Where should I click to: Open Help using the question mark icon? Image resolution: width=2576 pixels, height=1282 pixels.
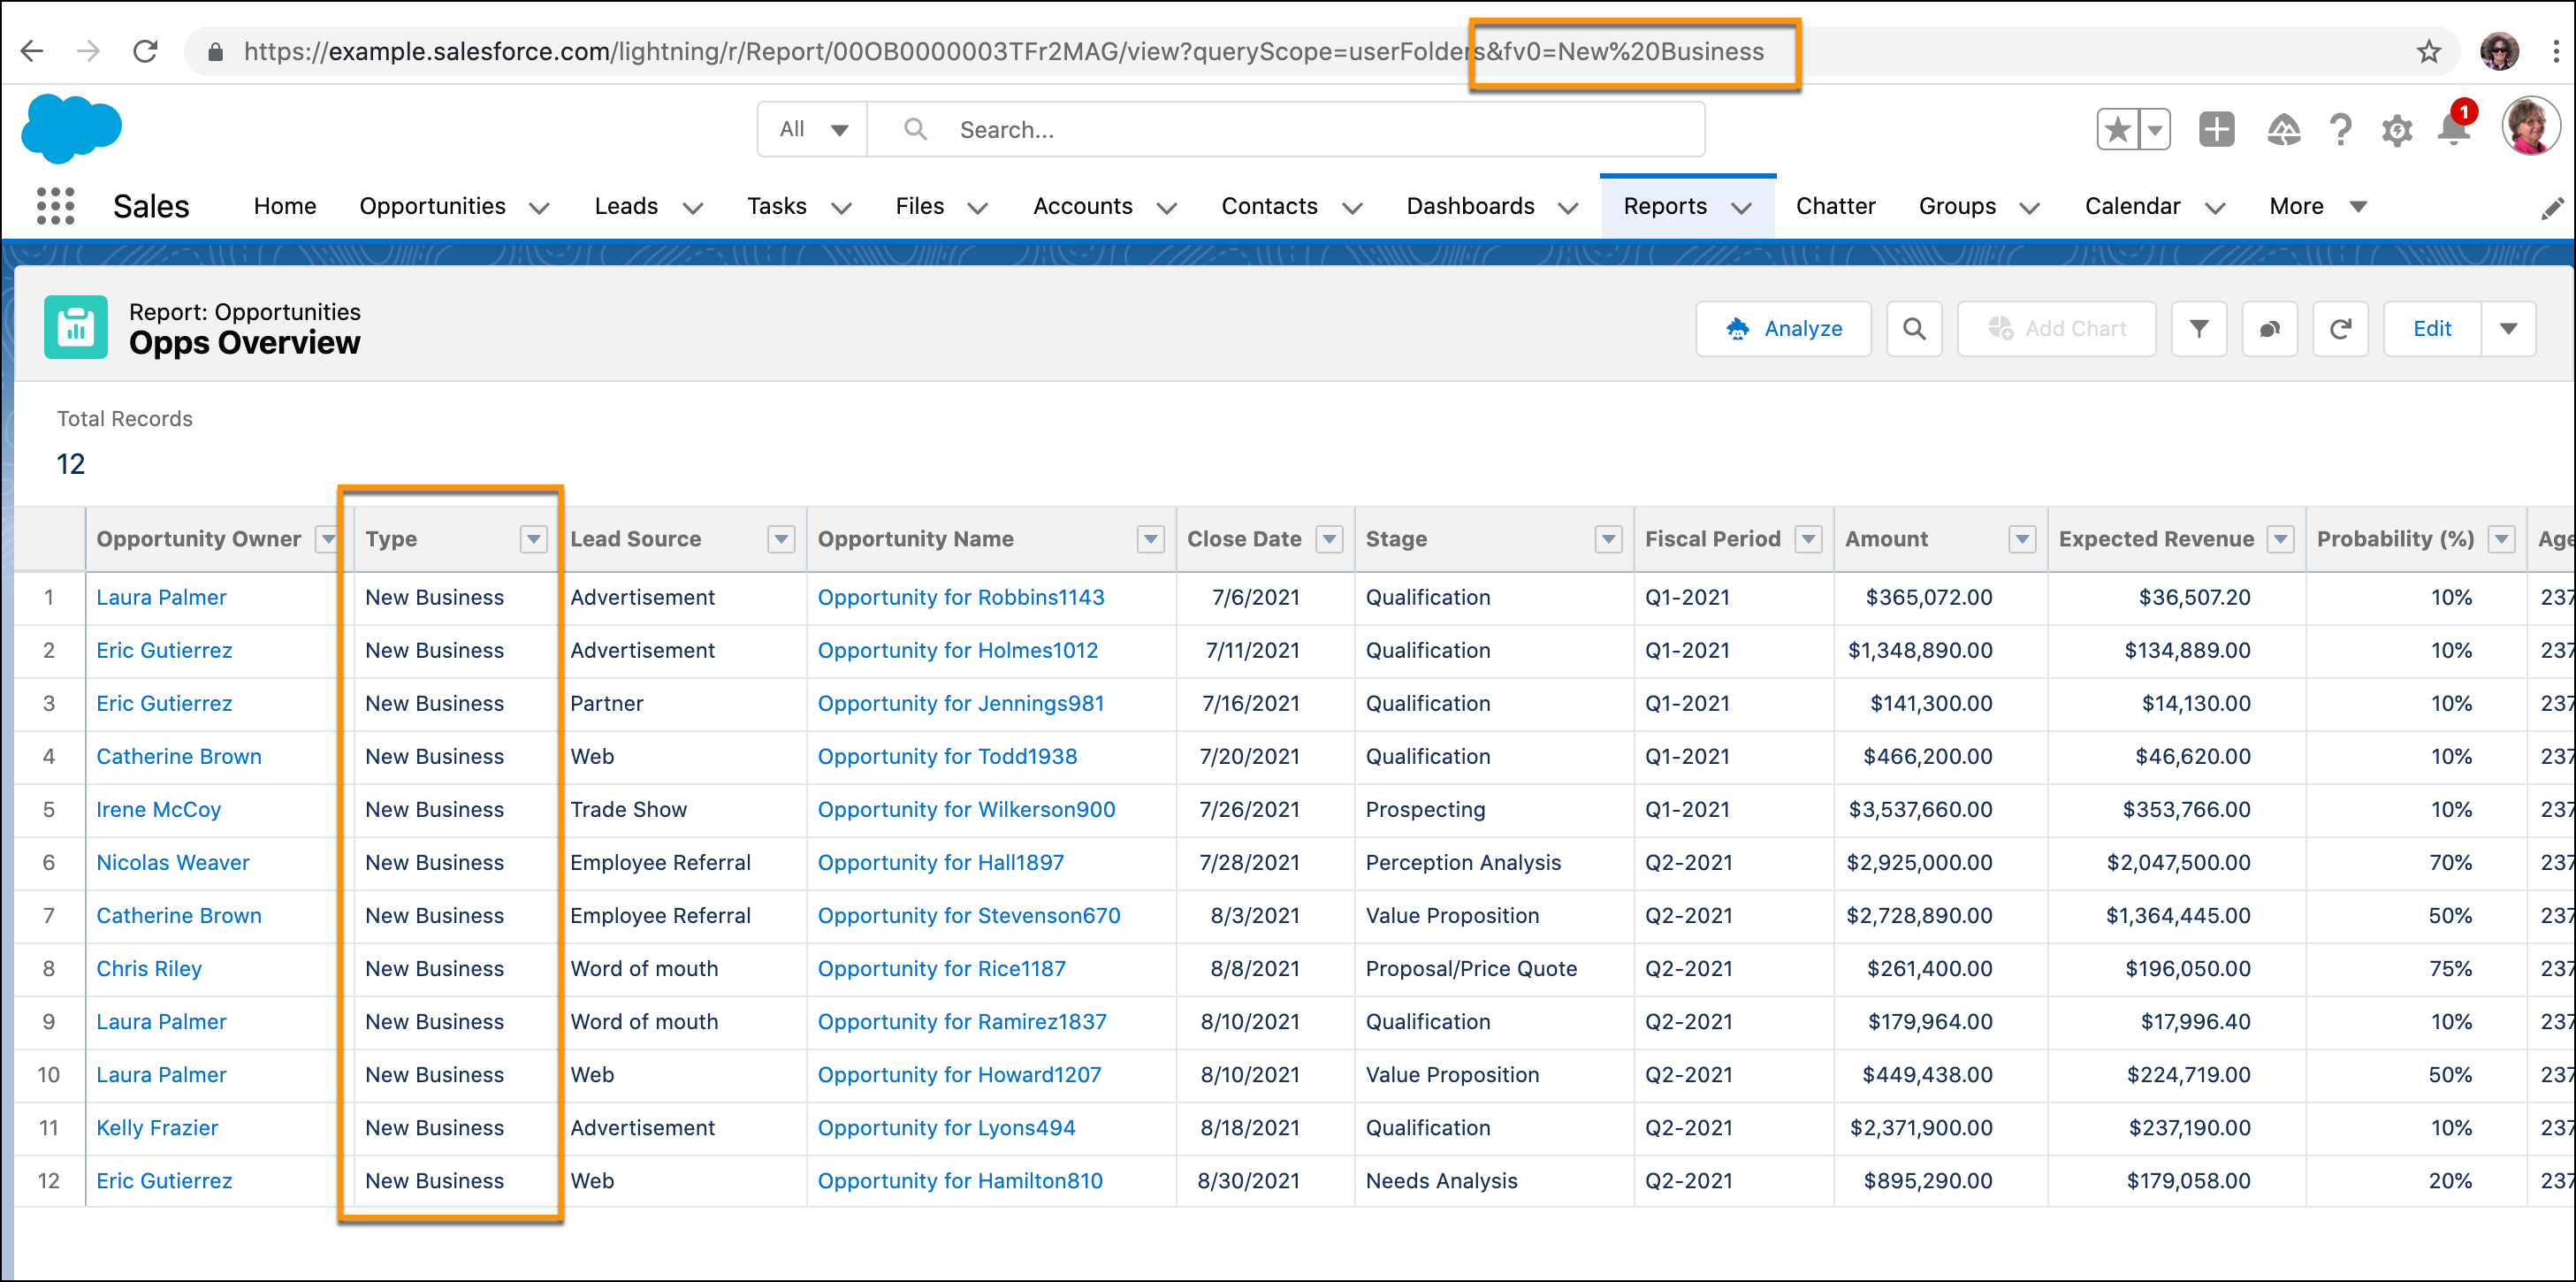2340,129
